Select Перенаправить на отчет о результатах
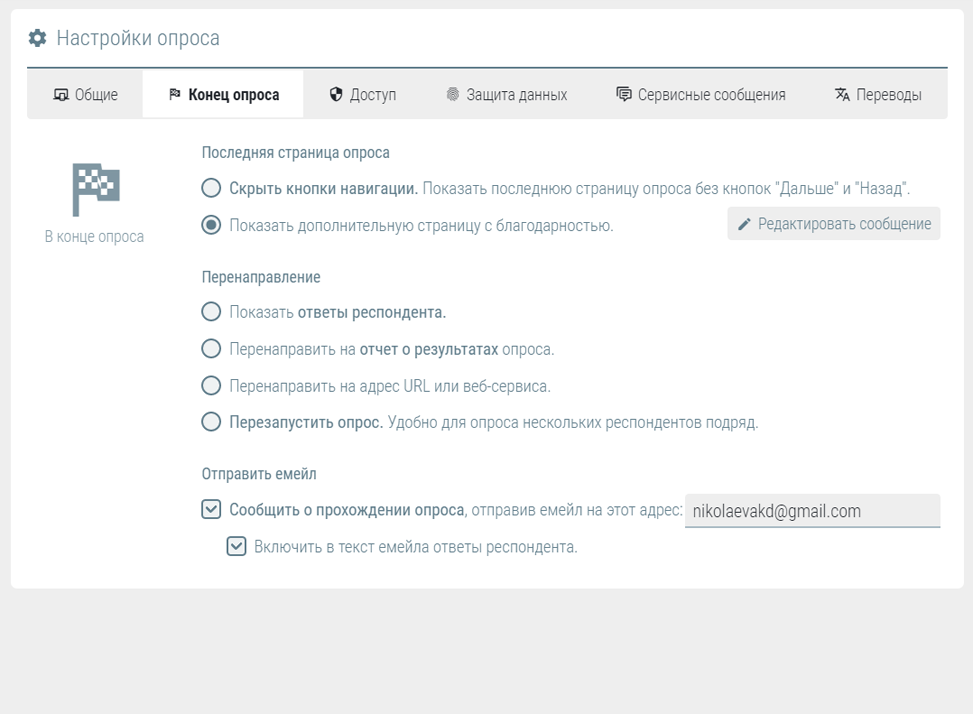The width and height of the screenshot is (973, 714). (x=211, y=349)
